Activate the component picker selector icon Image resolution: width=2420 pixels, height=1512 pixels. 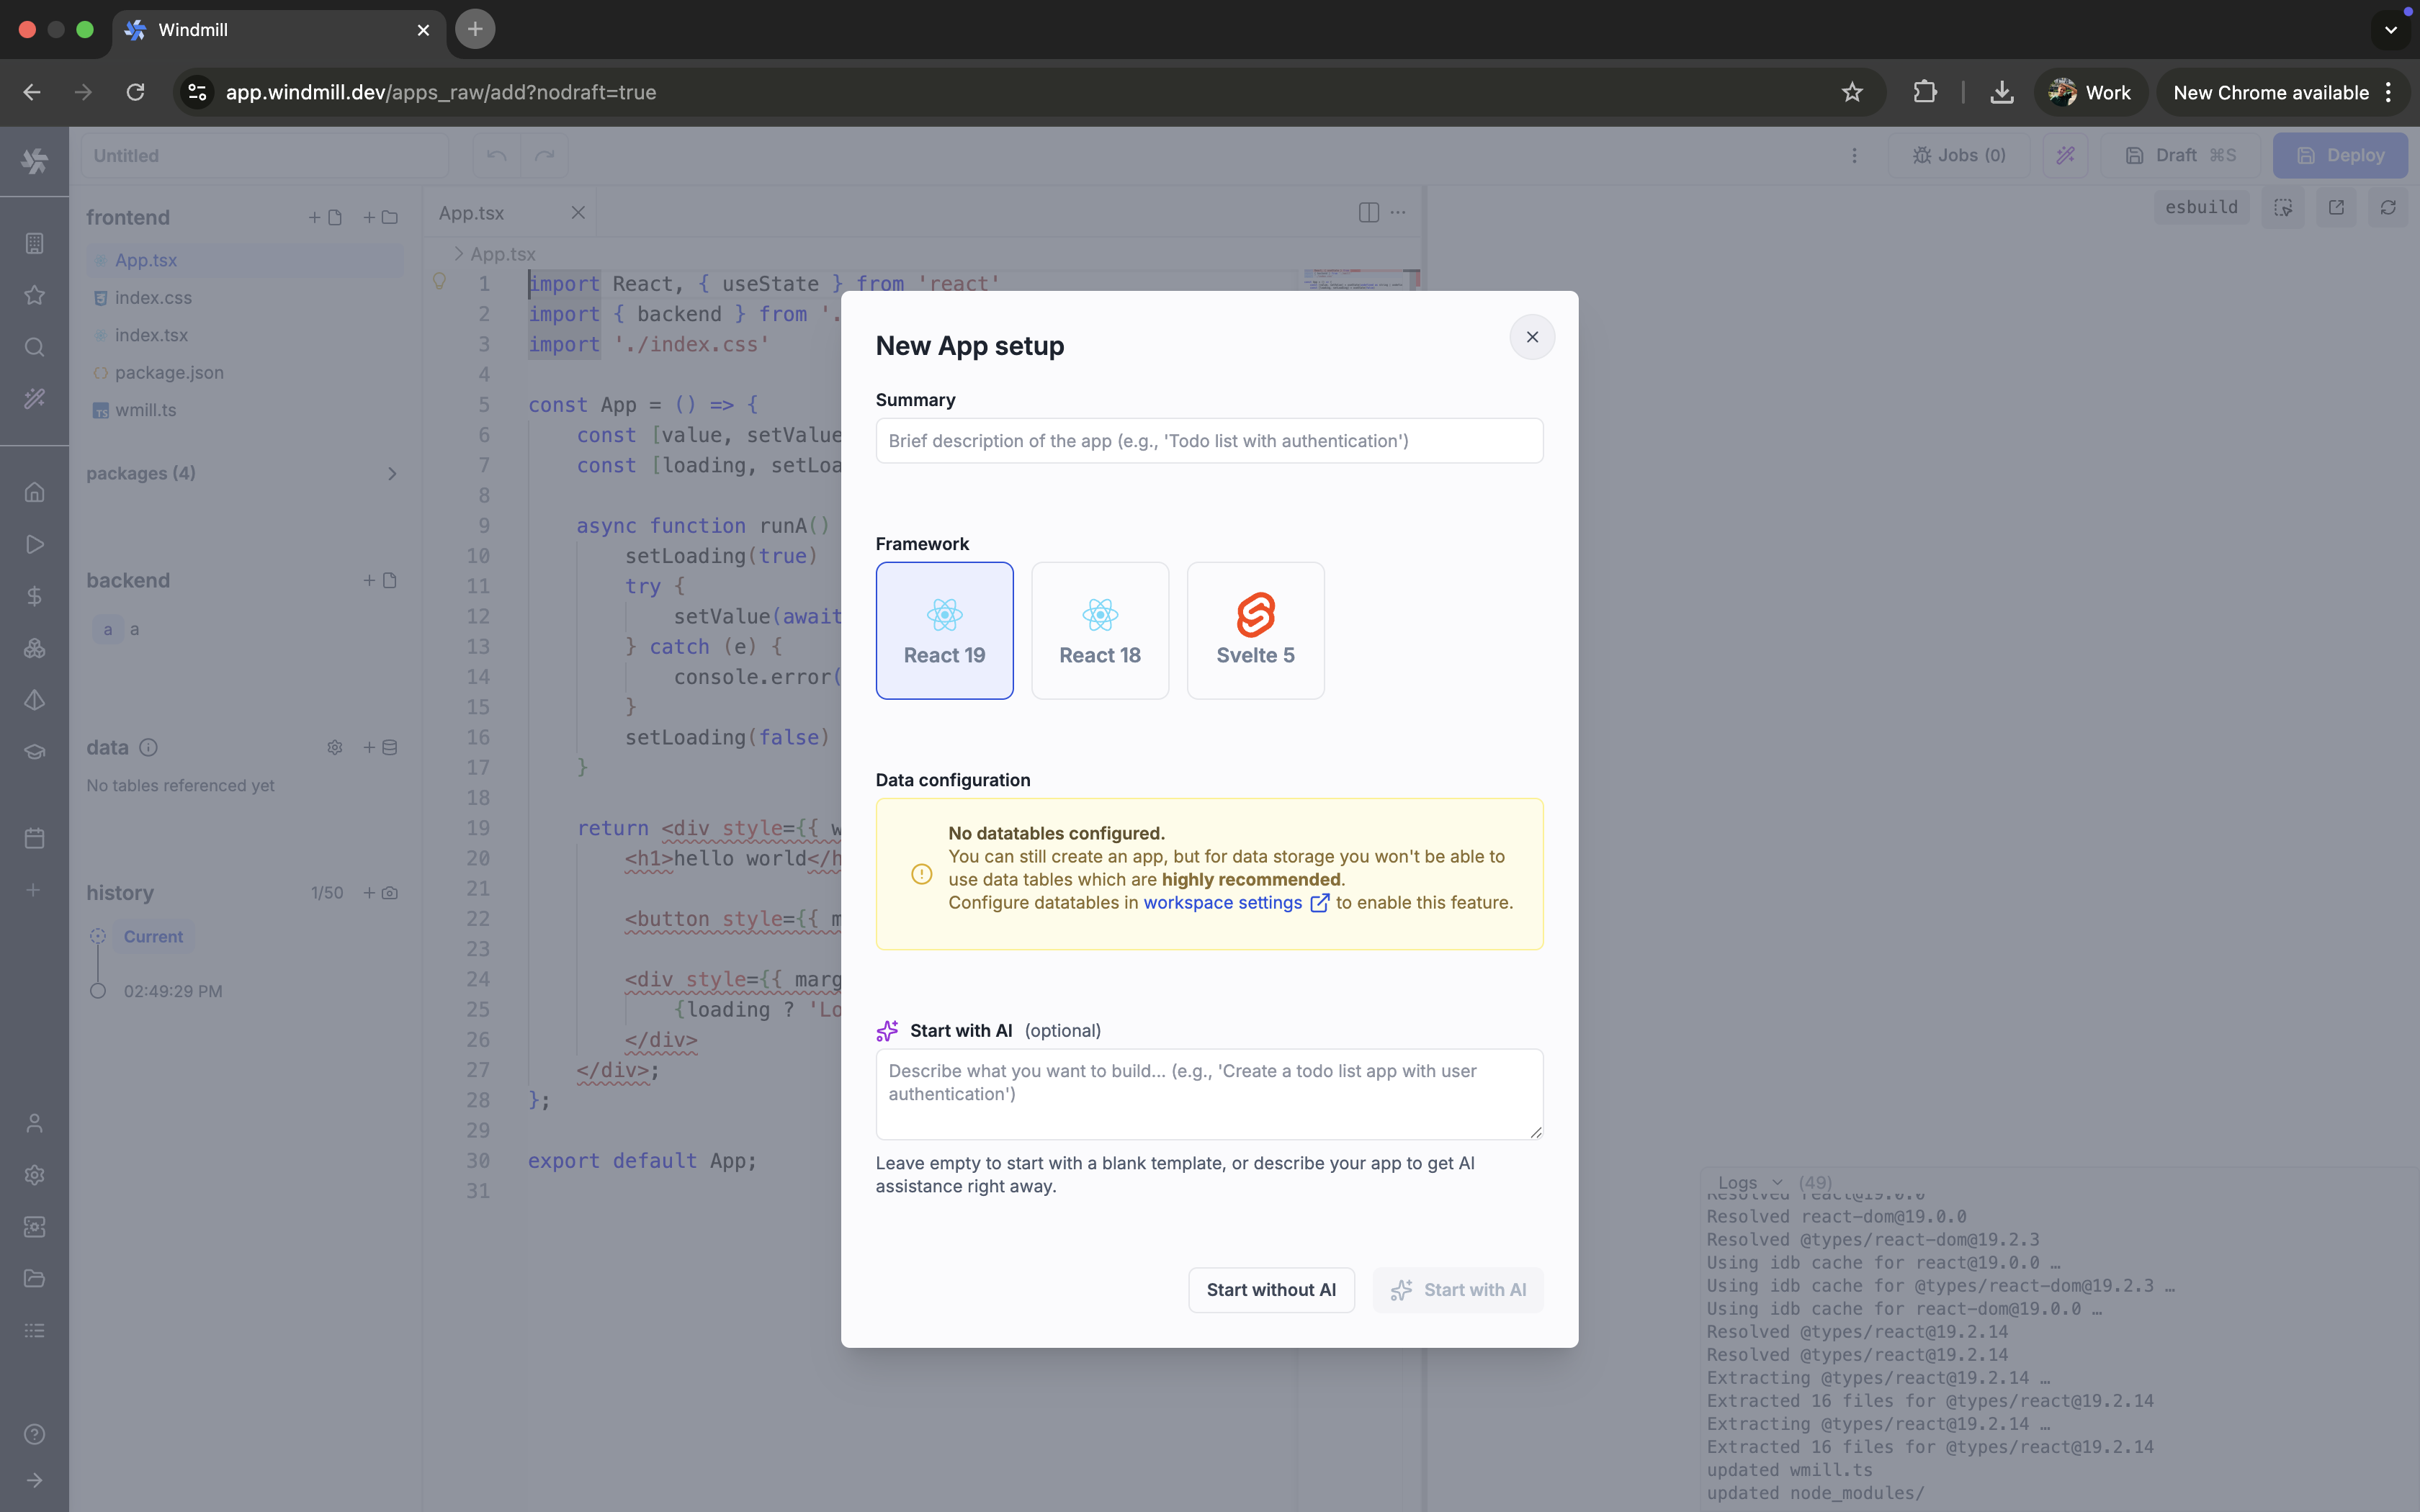(x=2283, y=207)
